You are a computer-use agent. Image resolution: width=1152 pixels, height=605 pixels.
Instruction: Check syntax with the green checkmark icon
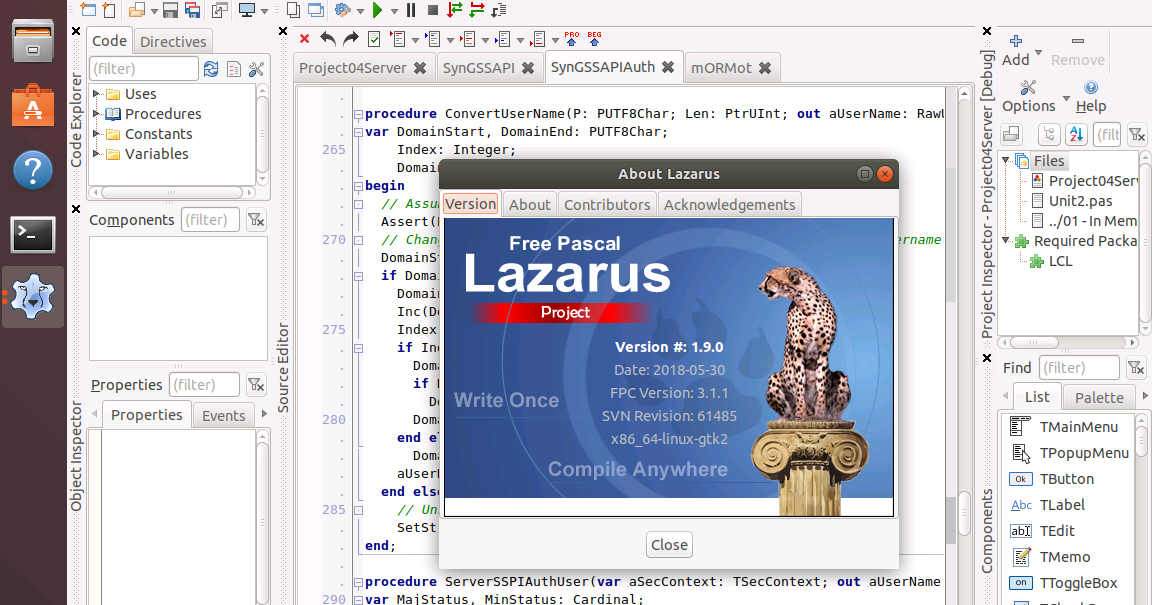click(374, 38)
